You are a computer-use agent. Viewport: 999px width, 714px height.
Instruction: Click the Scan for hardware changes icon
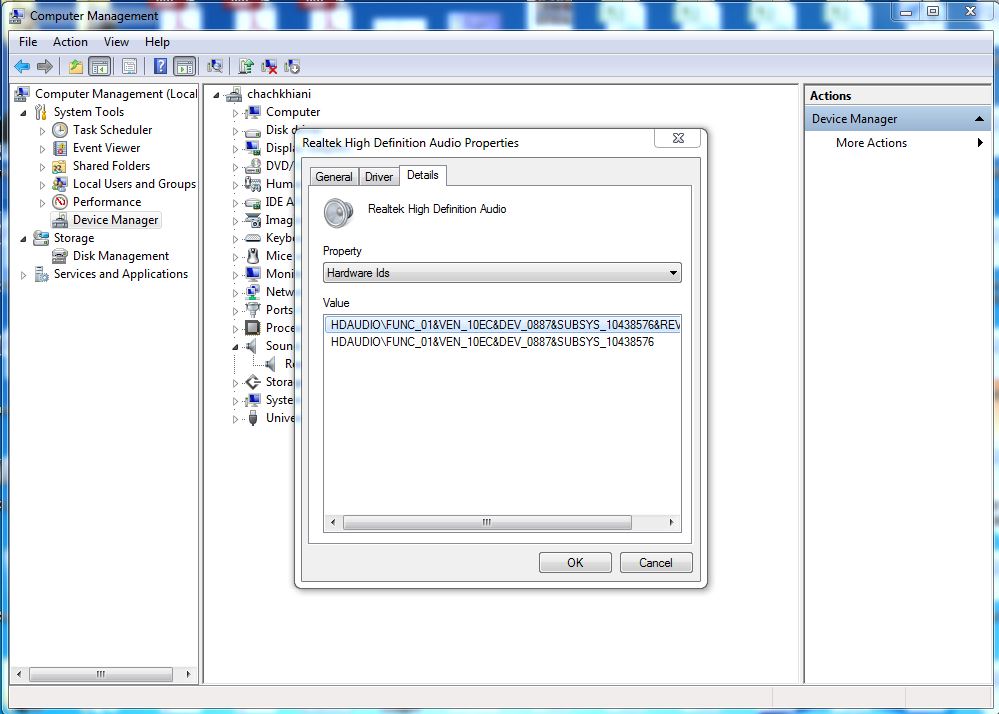click(215, 66)
